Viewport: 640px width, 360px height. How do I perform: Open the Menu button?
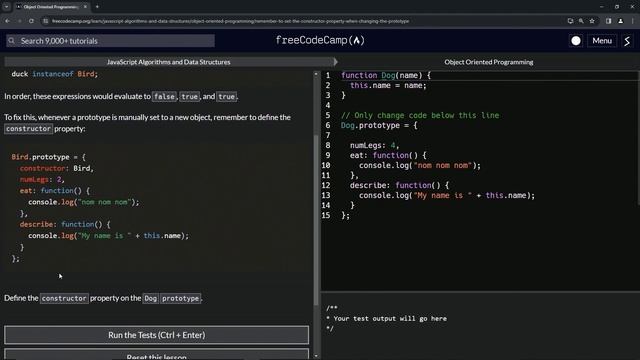[x=602, y=40]
